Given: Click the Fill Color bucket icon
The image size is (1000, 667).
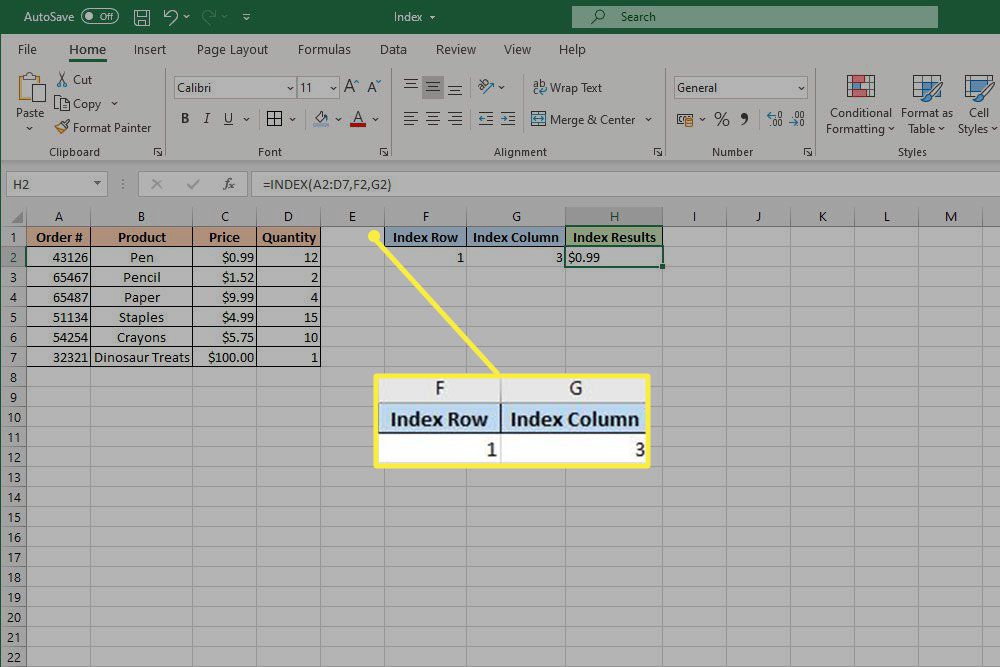Looking at the screenshot, I should [321, 119].
